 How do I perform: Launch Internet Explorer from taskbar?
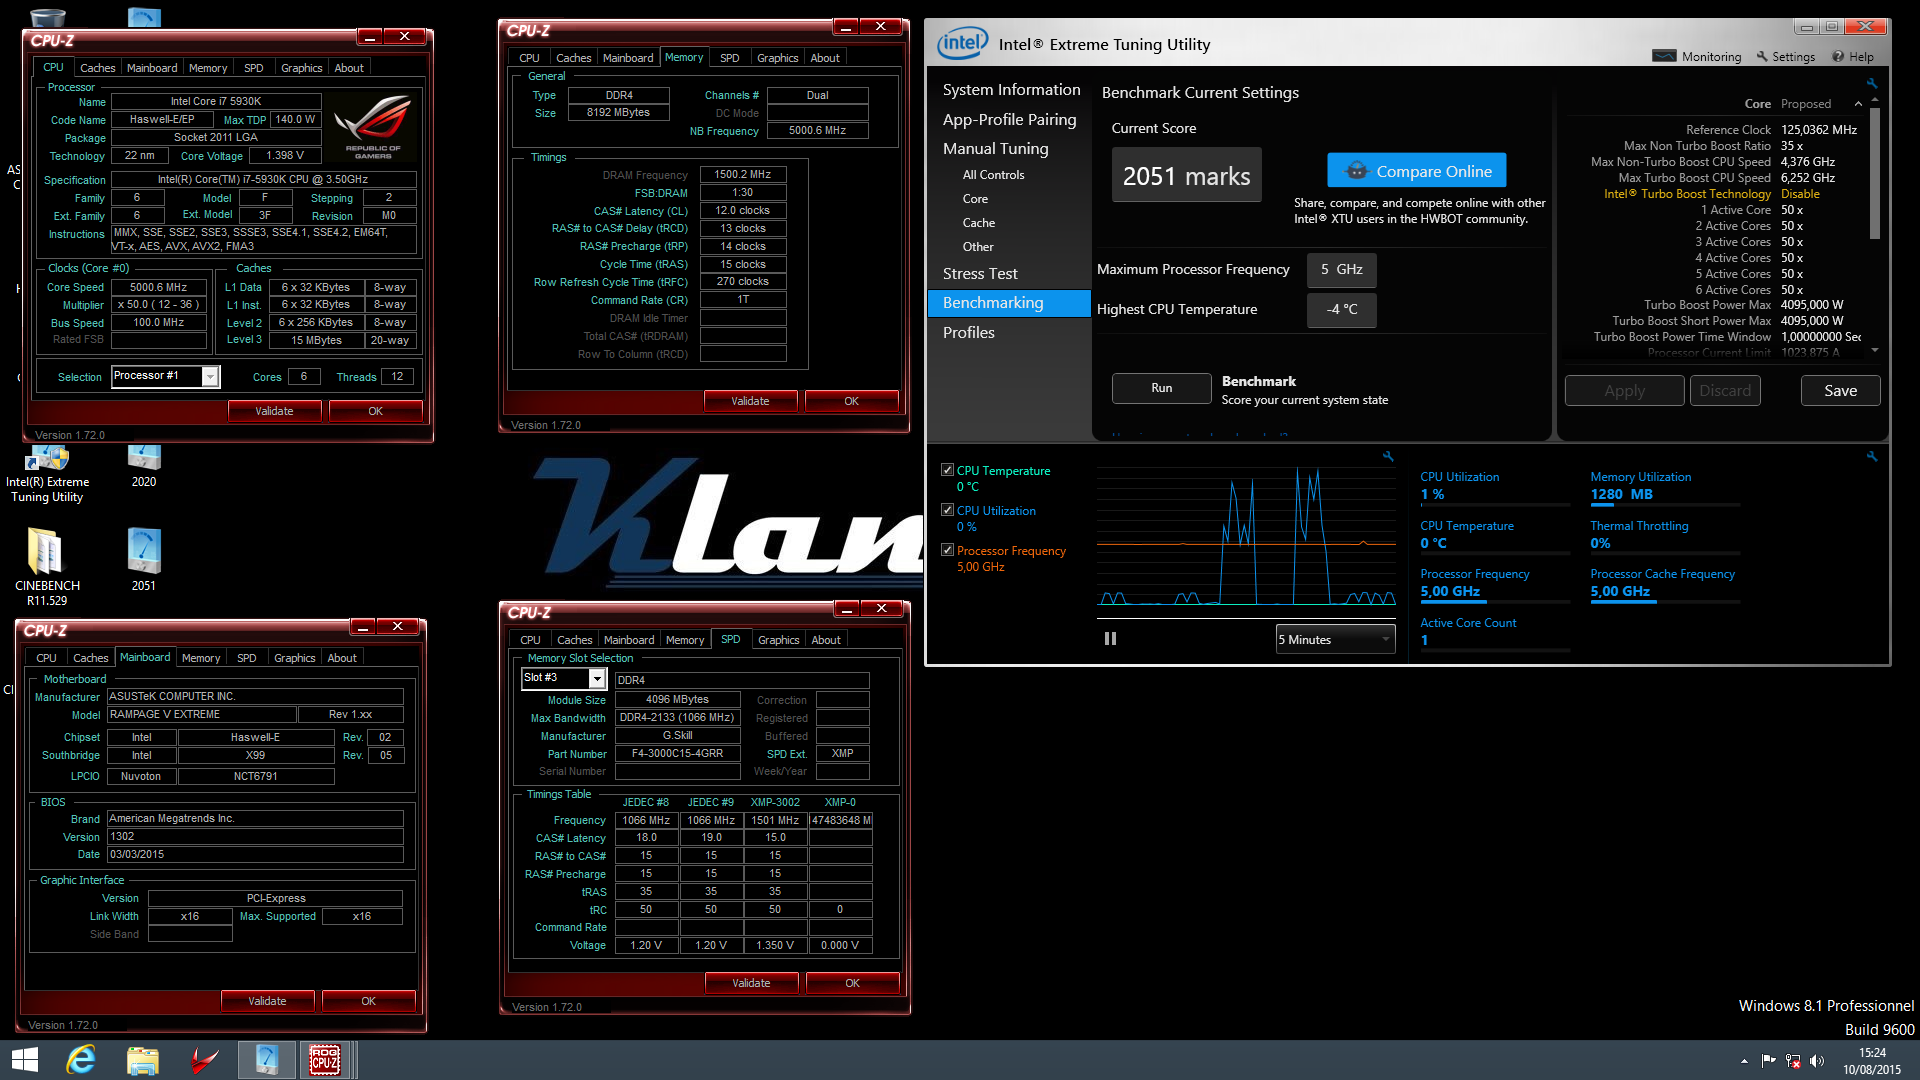pos(81,1060)
